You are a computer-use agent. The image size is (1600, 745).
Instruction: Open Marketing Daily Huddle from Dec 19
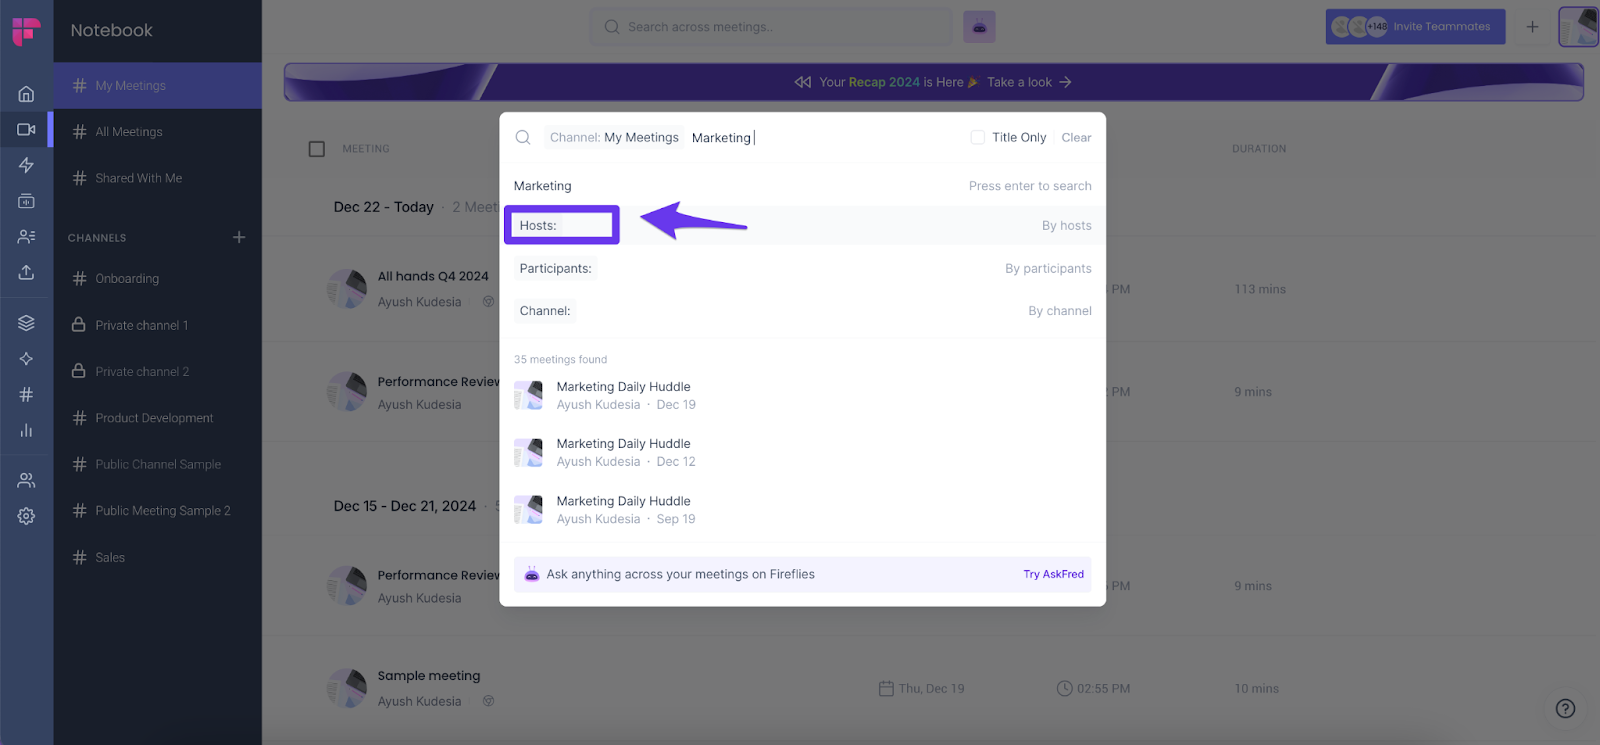623,395
